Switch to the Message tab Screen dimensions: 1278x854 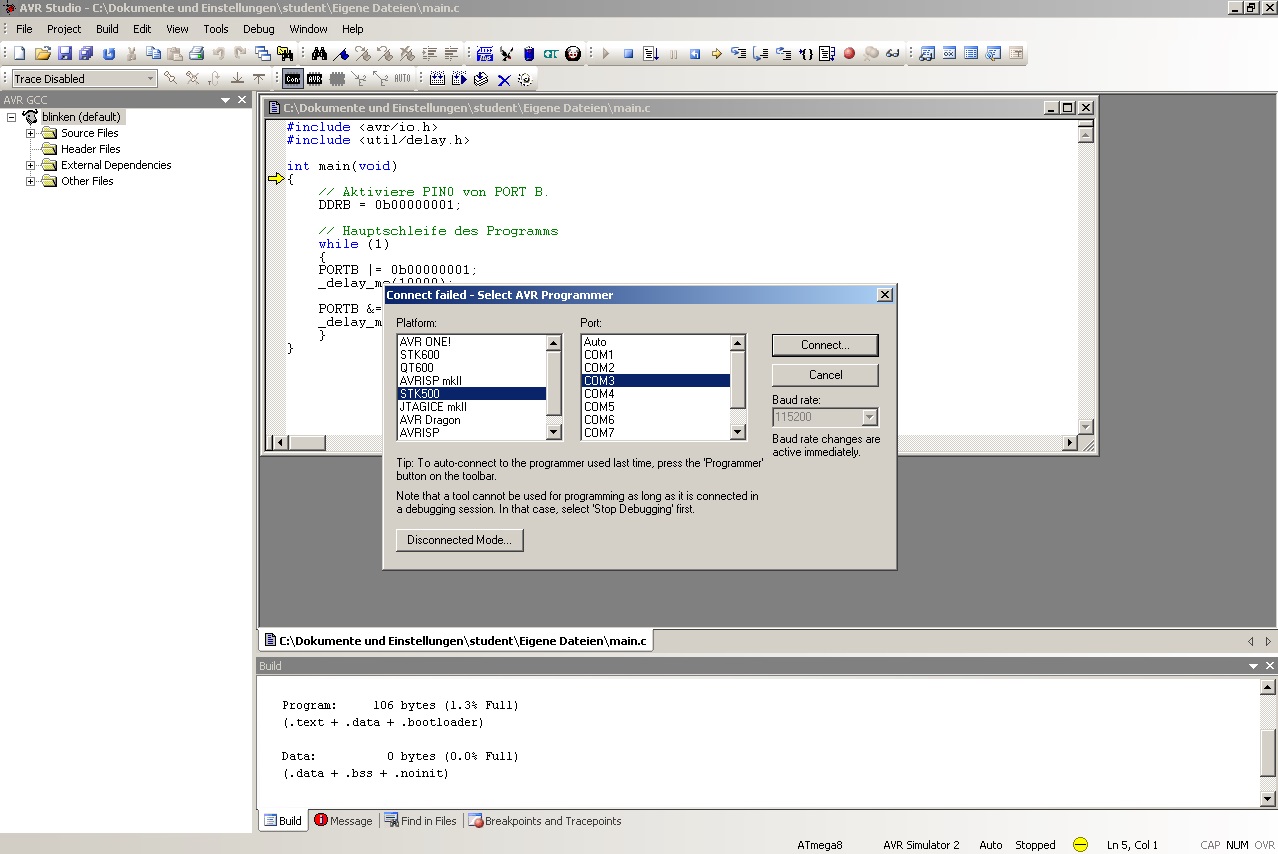343,821
